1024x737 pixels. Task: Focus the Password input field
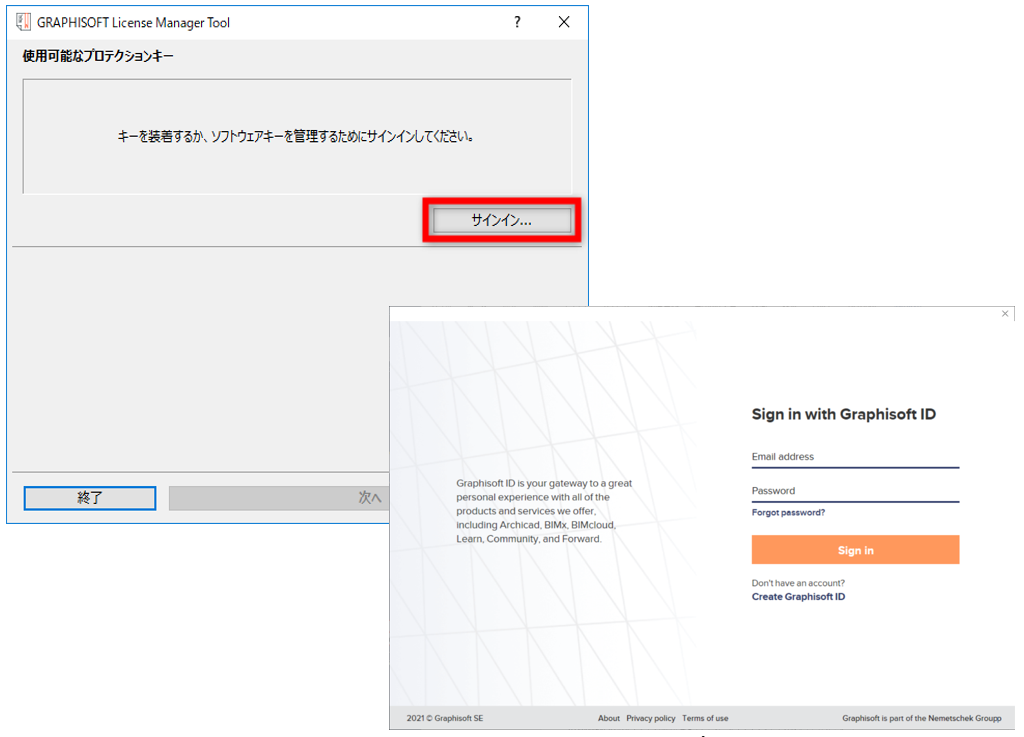[x=855, y=492]
